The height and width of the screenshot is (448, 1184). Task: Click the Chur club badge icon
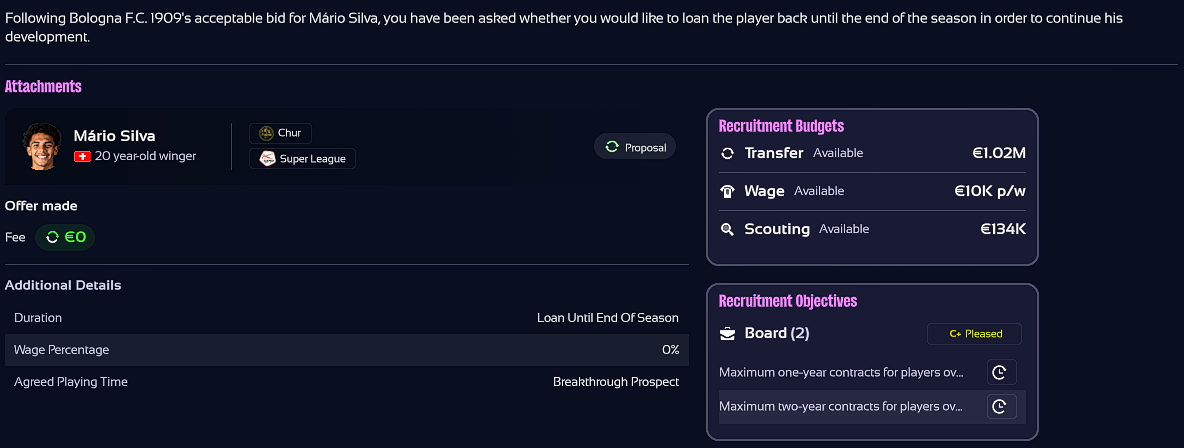point(266,133)
